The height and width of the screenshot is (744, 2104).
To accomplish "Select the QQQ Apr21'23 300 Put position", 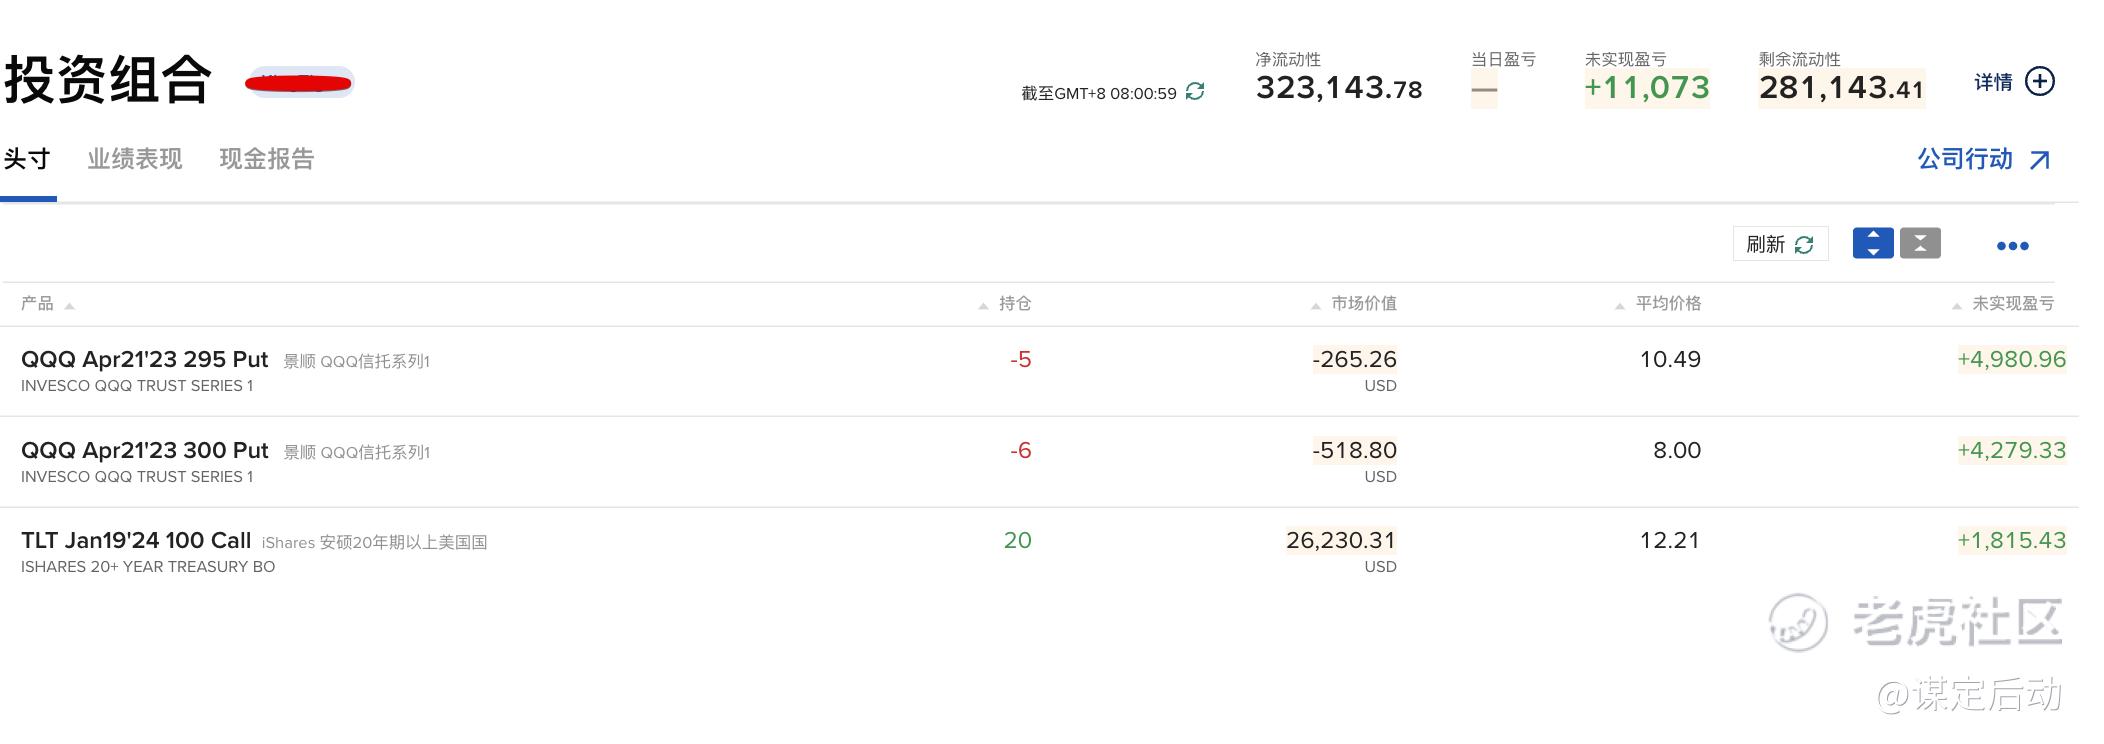I will (145, 451).
